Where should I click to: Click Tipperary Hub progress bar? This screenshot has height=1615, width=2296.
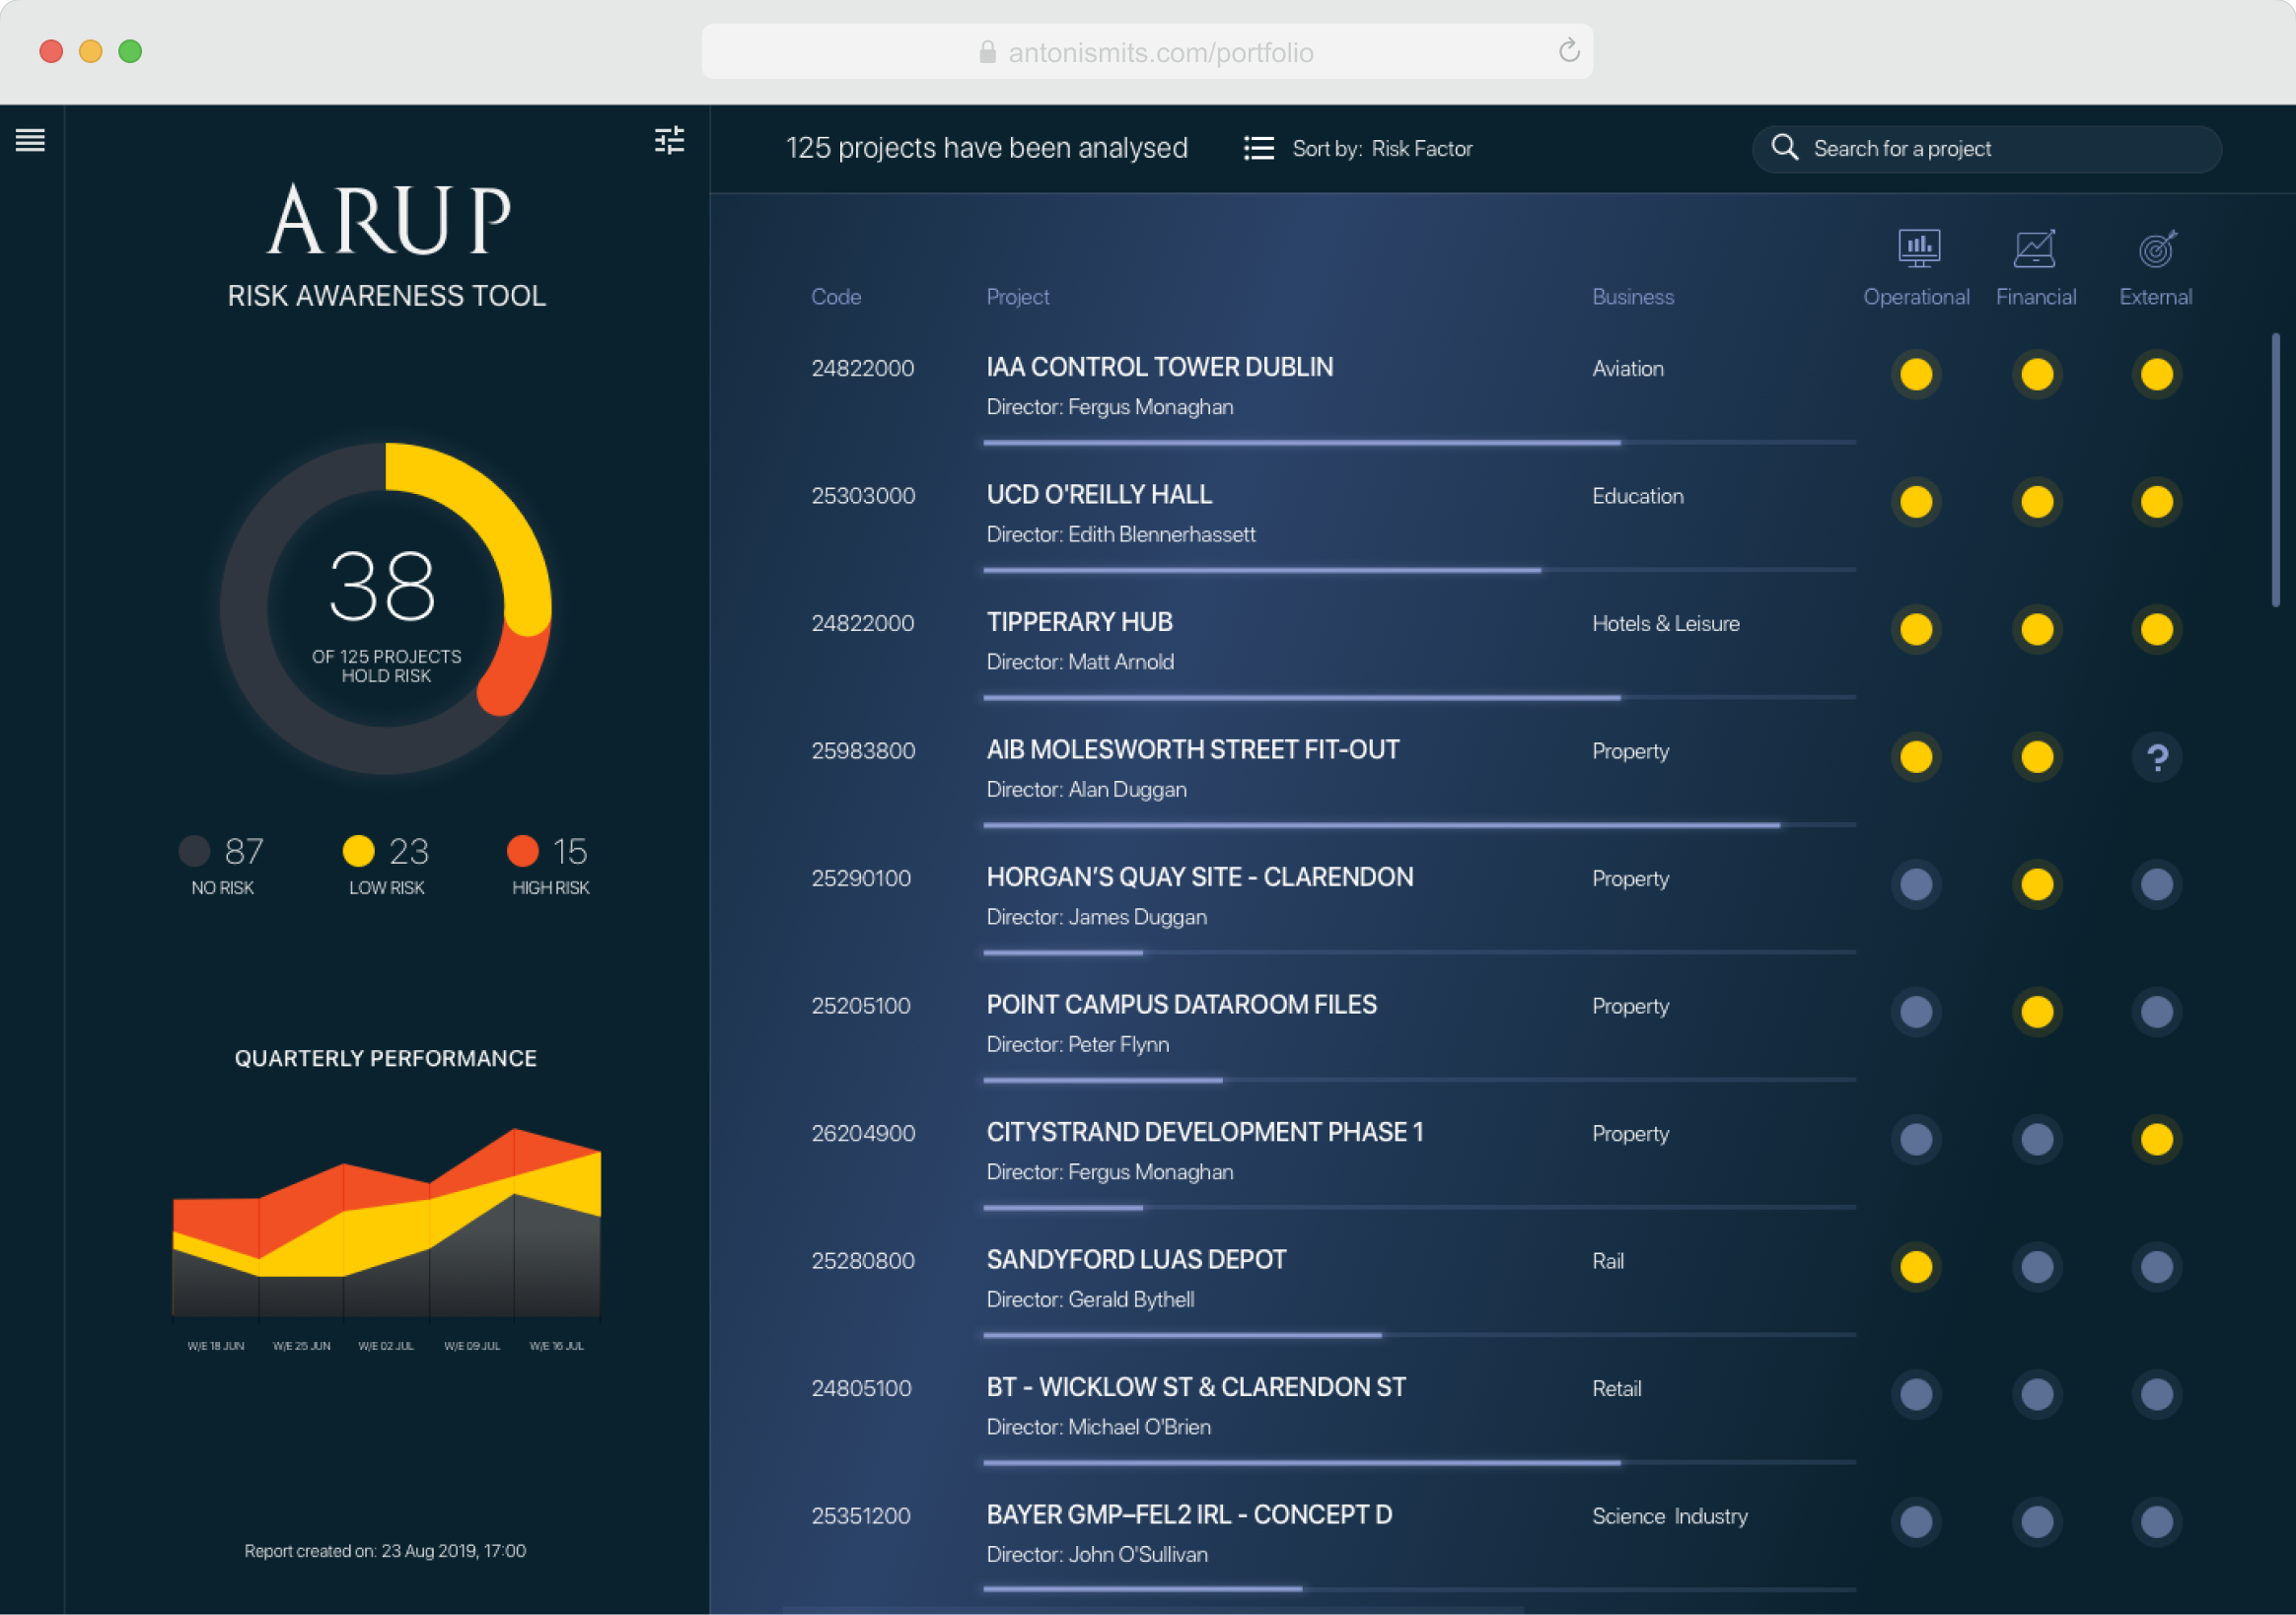(1300, 697)
